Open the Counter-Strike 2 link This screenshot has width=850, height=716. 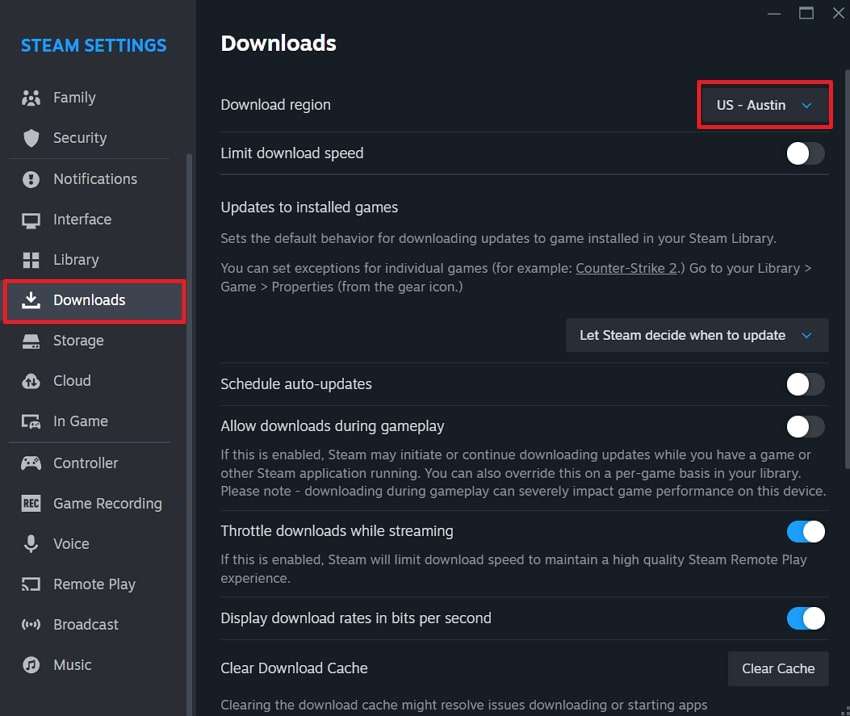(x=626, y=268)
